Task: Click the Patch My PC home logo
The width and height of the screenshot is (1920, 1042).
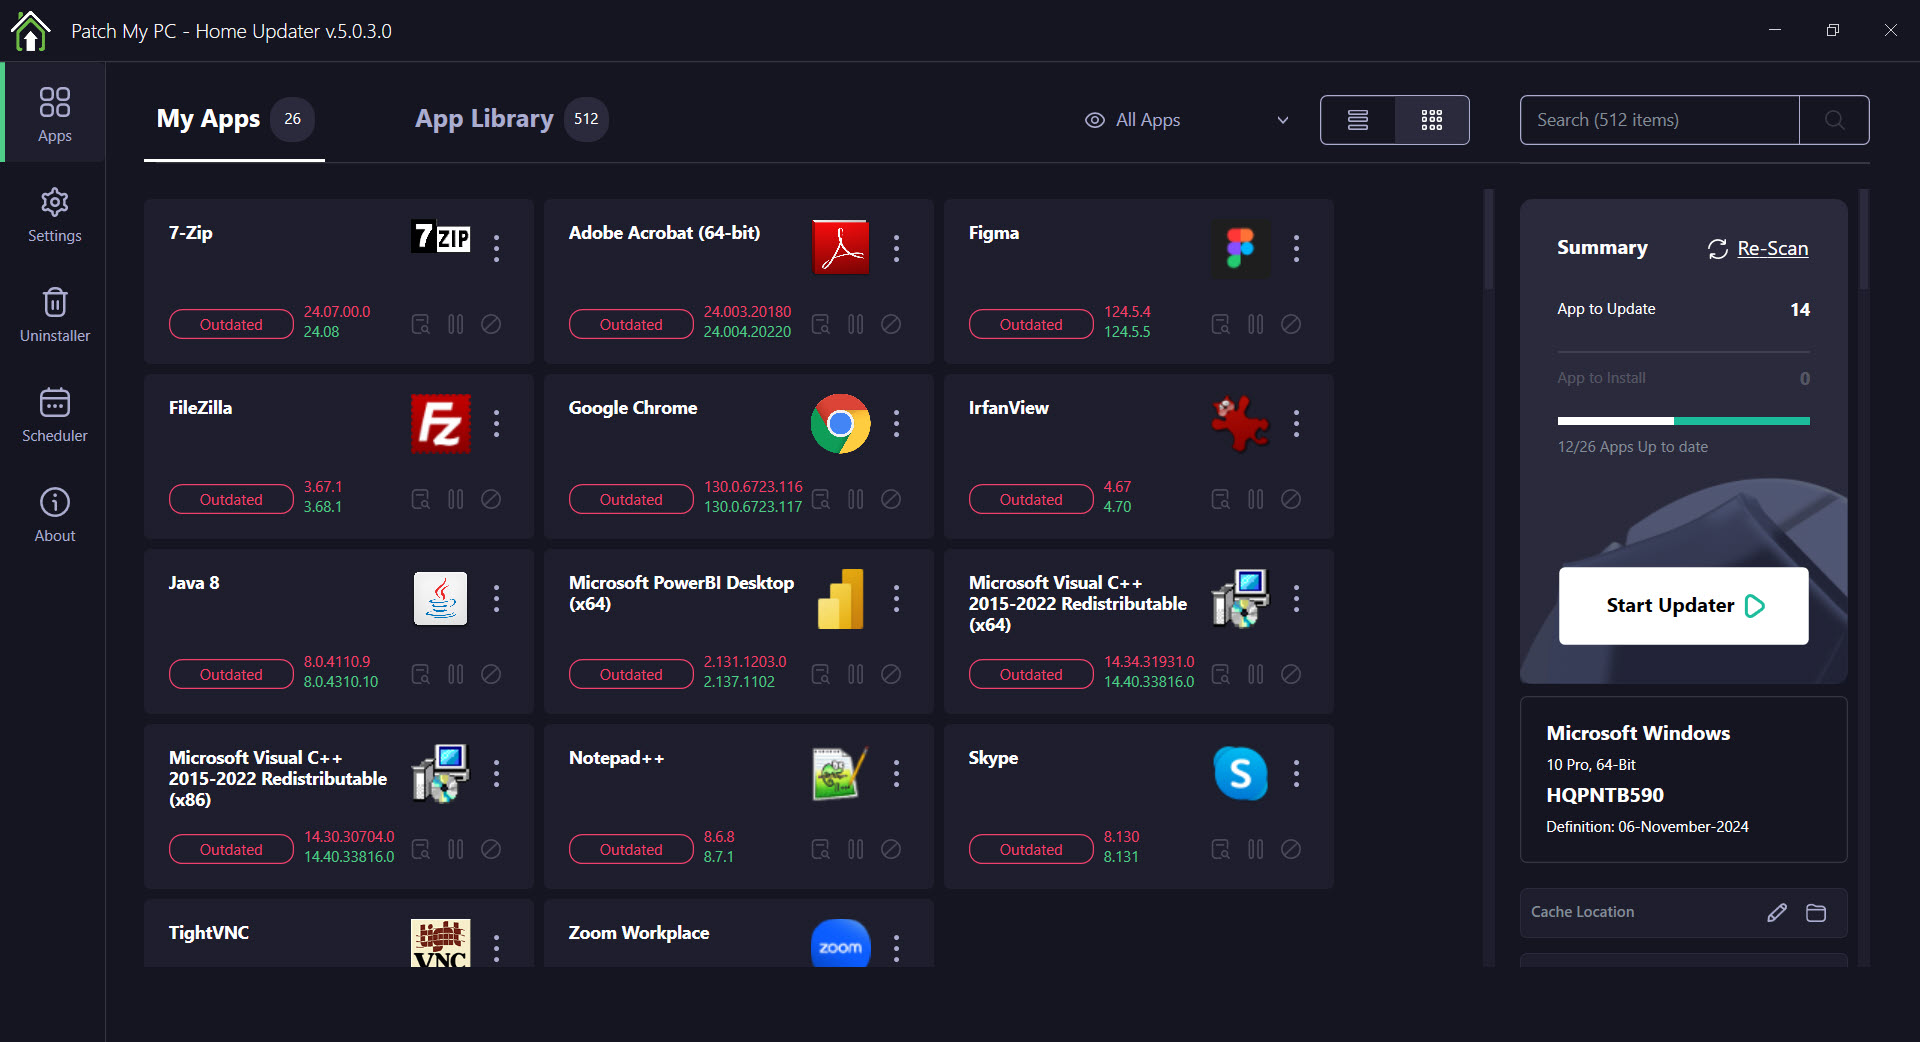Action: [31, 30]
